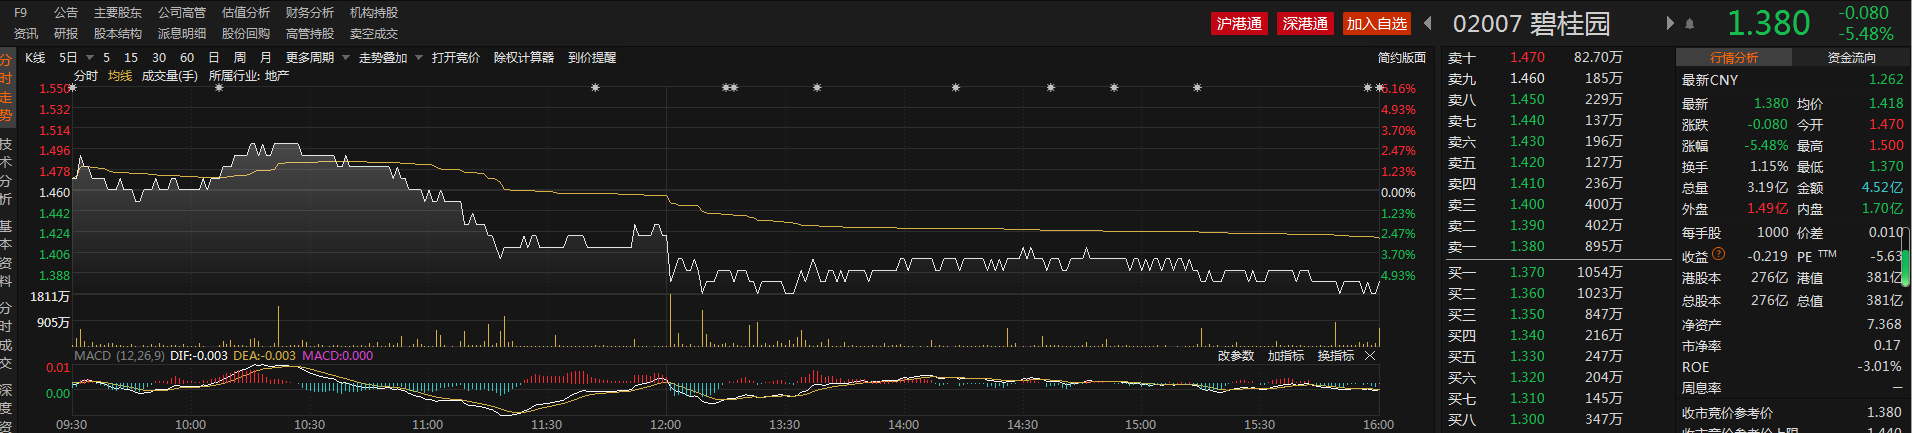Go to previous stock with left arrow
The width and height of the screenshot is (1912, 433).
tap(1428, 23)
